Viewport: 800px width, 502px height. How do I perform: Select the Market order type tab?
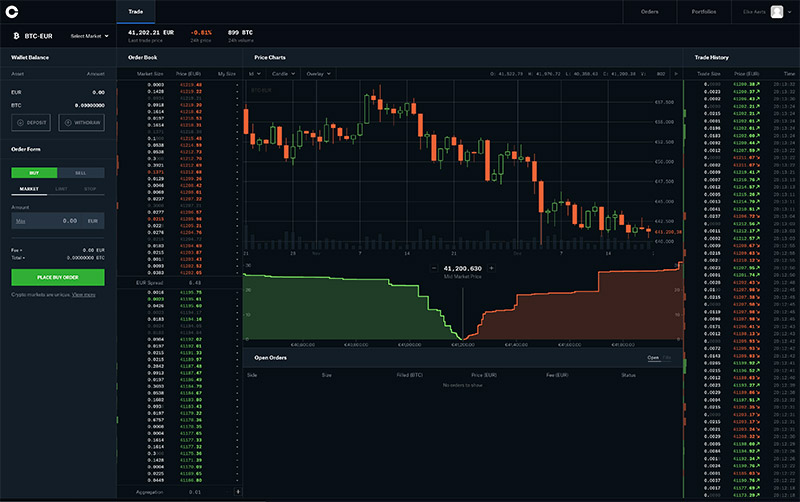point(29,189)
